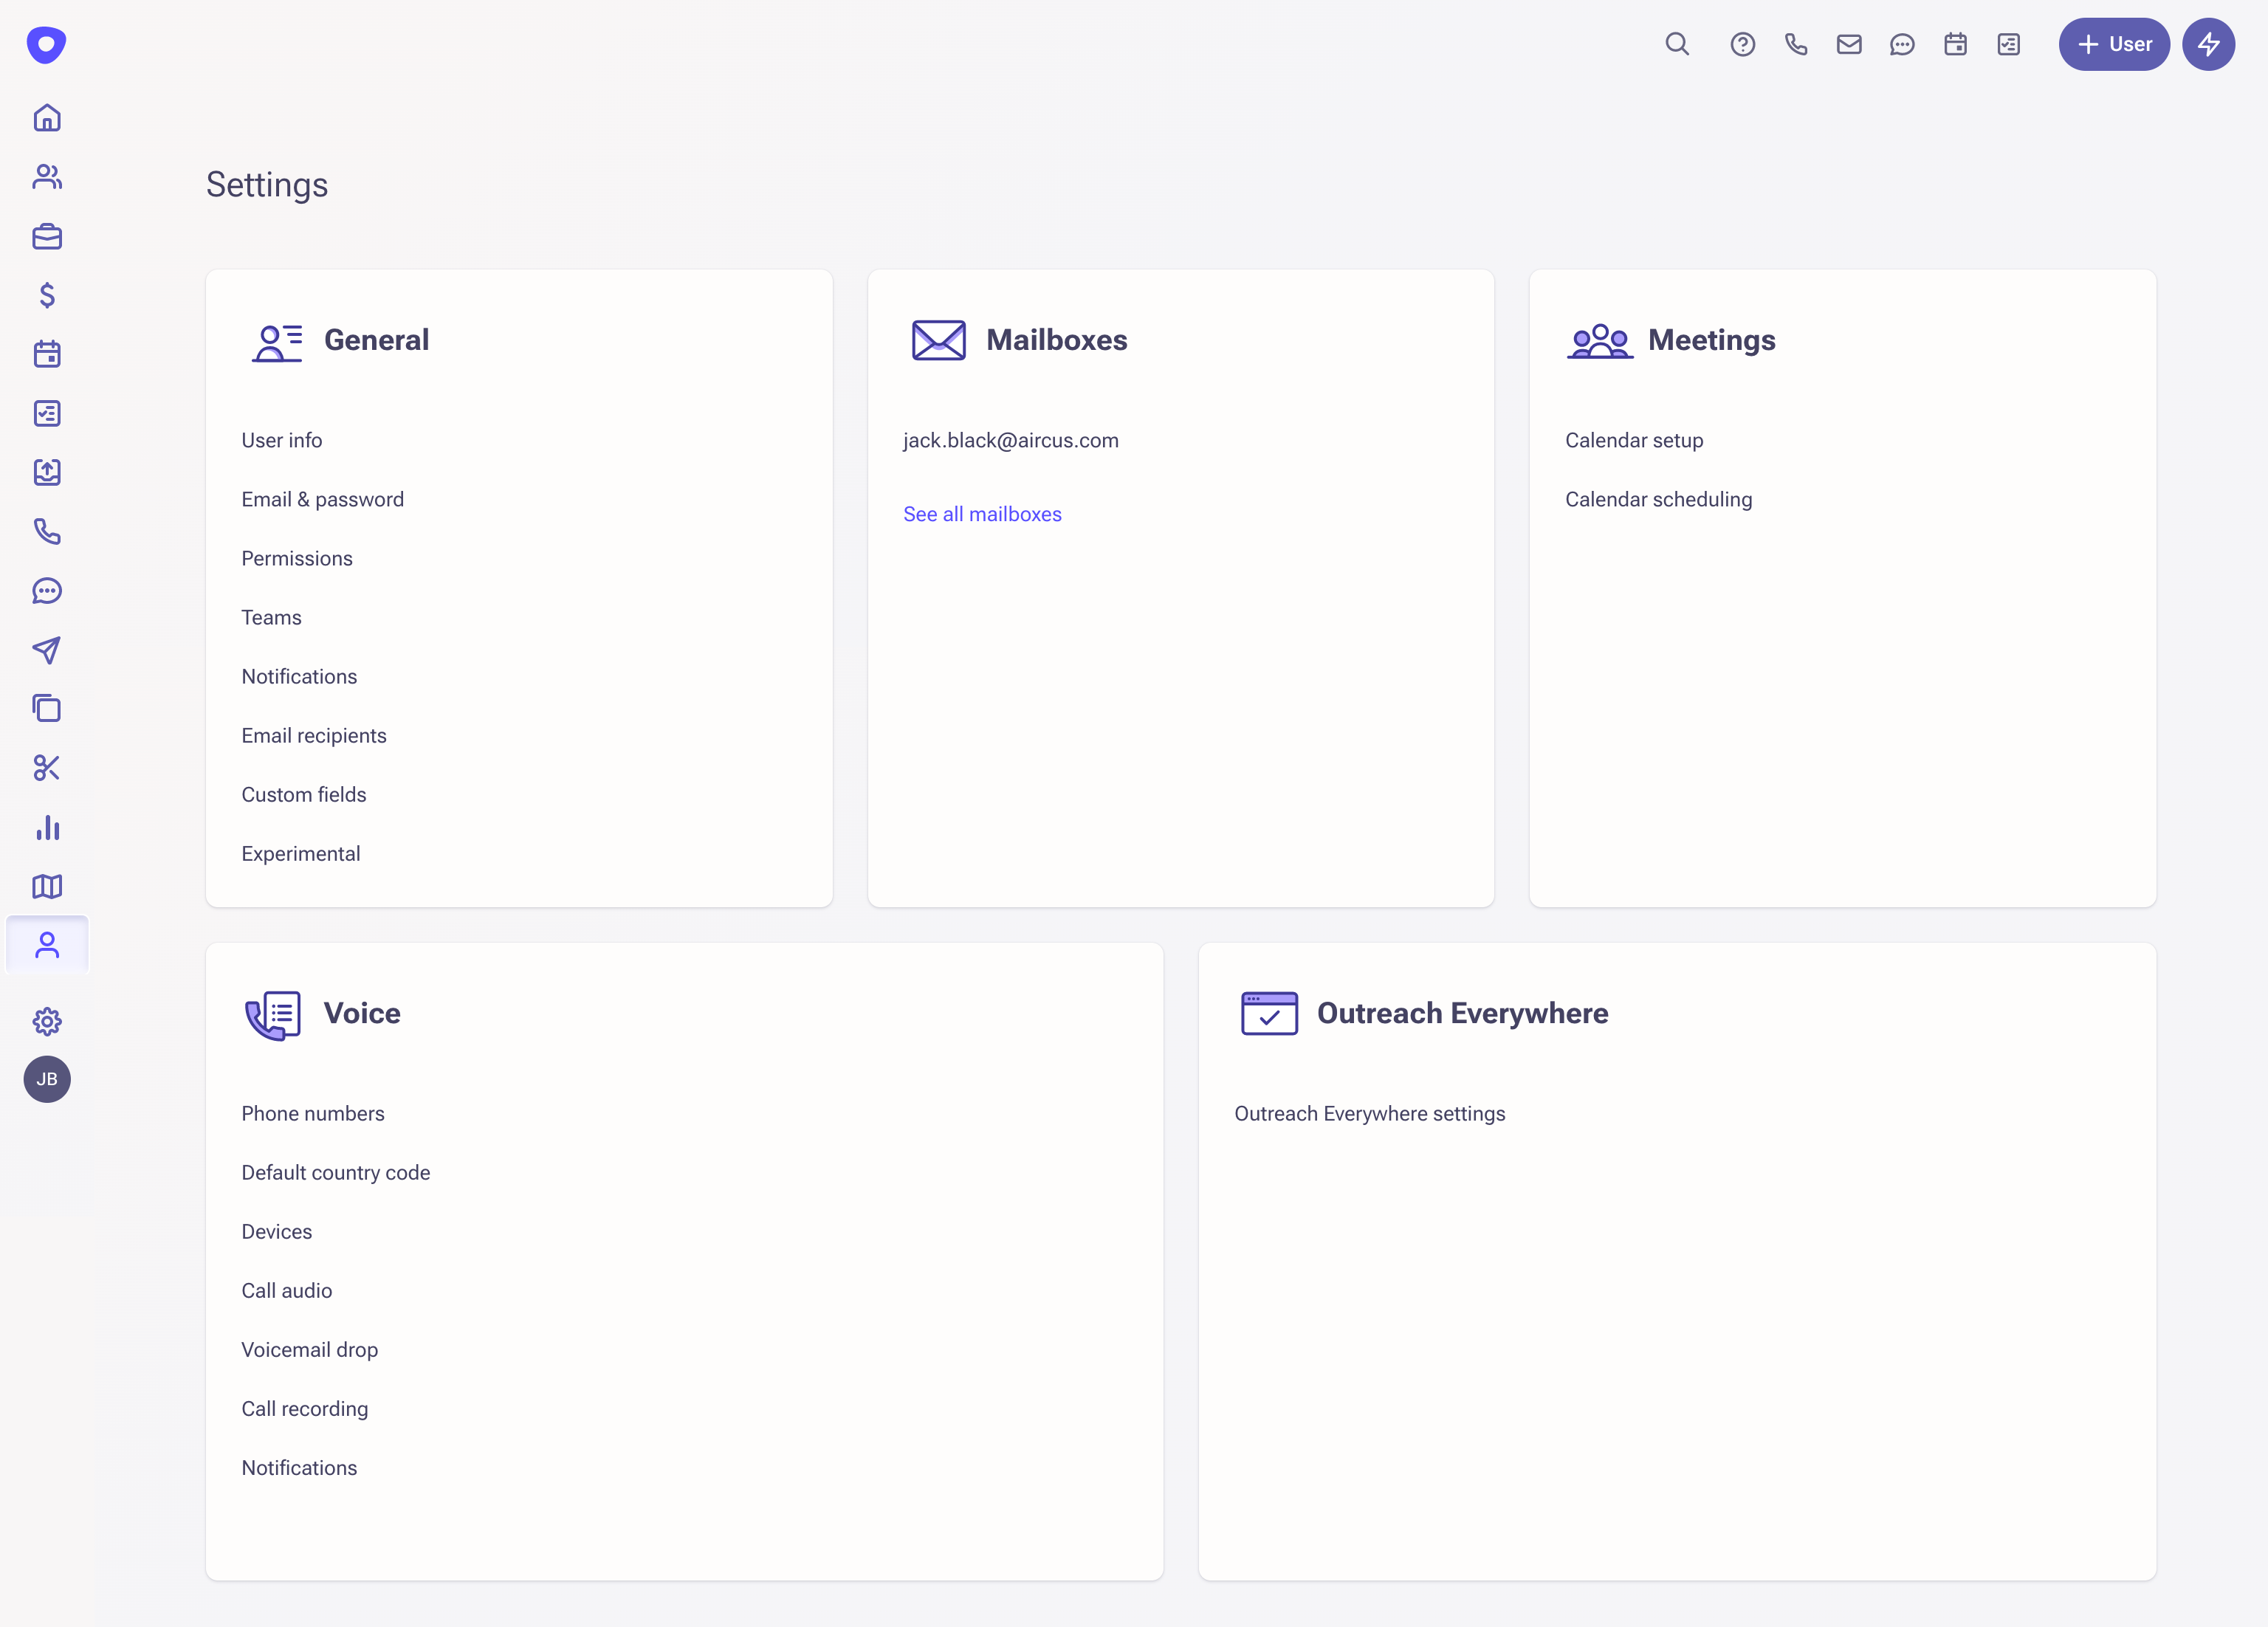The width and height of the screenshot is (2268, 1627).
Task: Open Voicemail drop under Voice
Action: [x=309, y=1349]
